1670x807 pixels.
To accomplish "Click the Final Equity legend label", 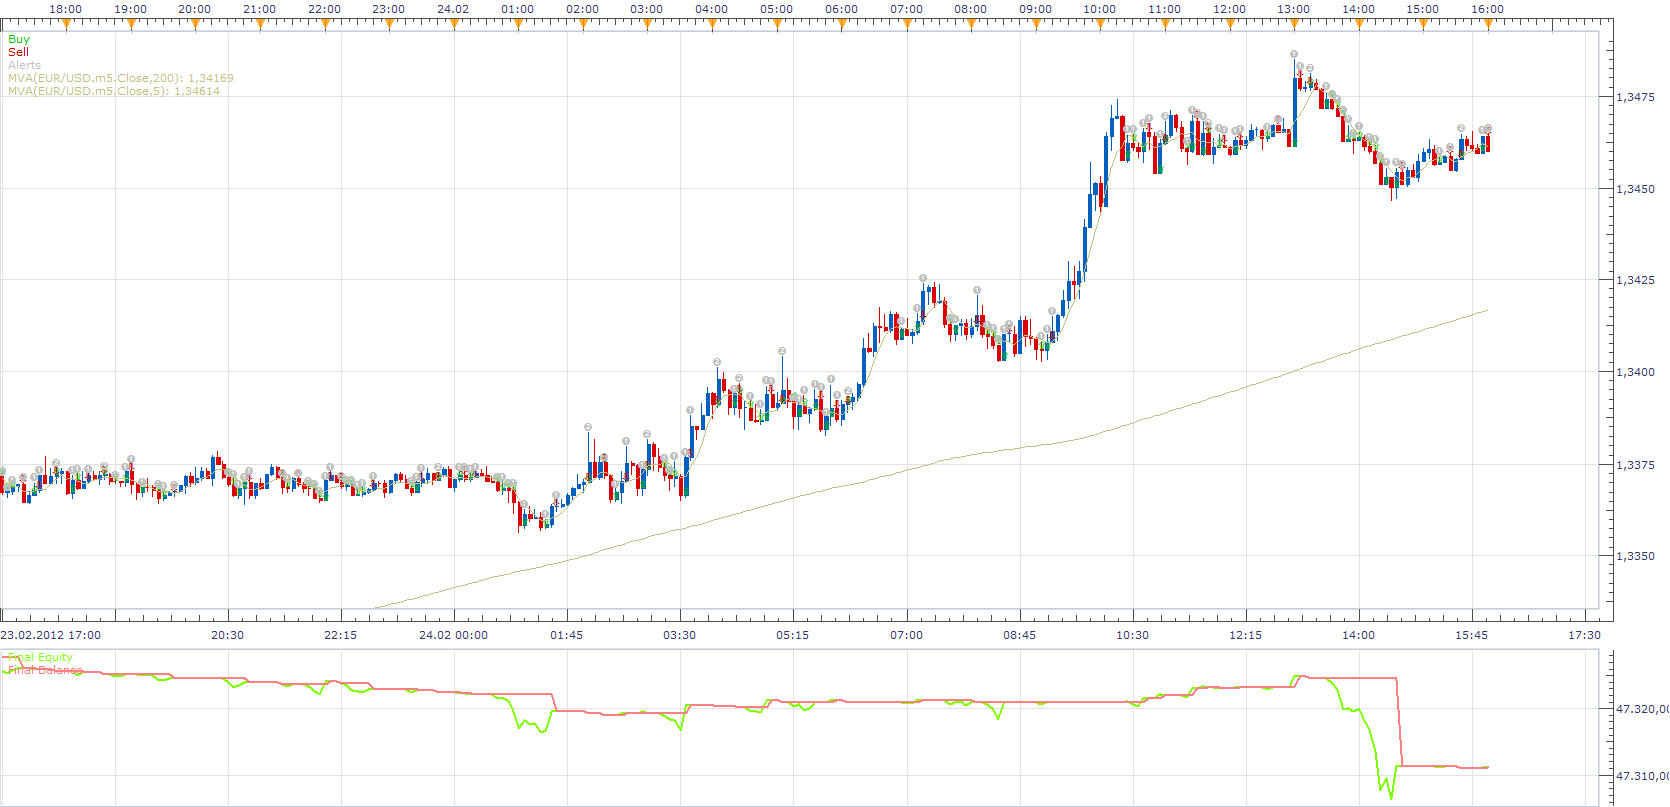I will [x=41, y=657].
